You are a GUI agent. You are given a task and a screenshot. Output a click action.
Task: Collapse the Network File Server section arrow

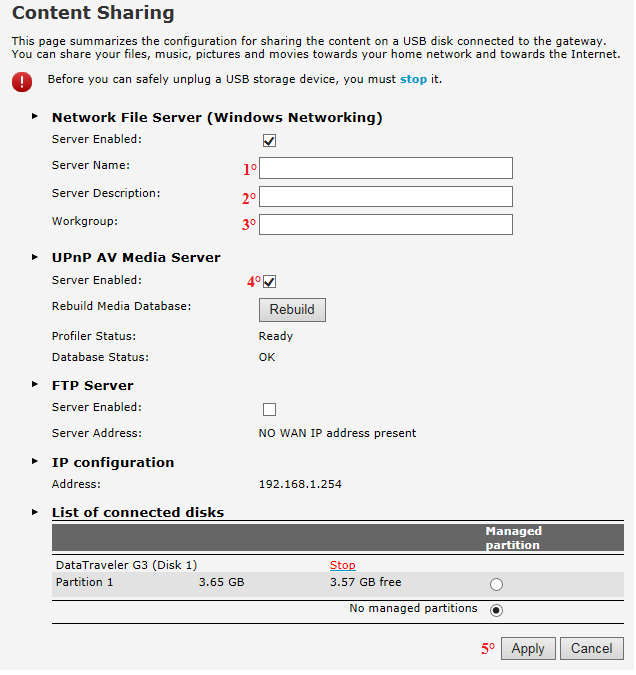pyautogui.click(x=35, y=117)
